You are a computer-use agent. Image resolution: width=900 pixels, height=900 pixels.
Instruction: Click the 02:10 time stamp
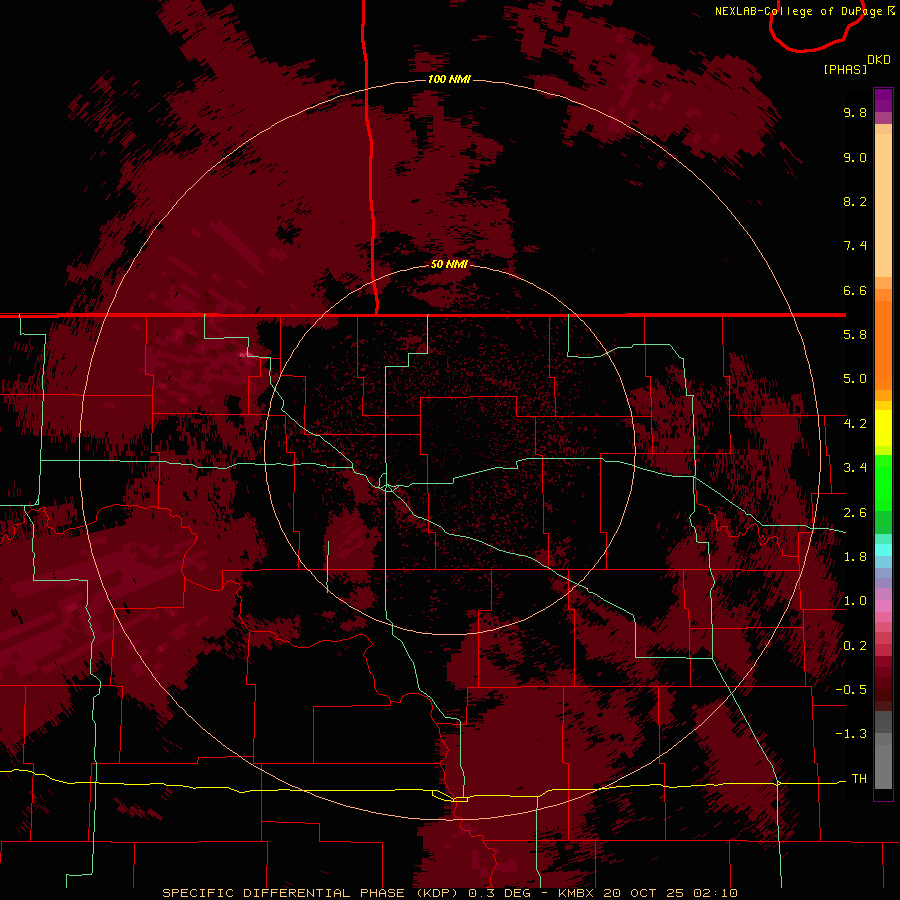(x=715, y=893)
